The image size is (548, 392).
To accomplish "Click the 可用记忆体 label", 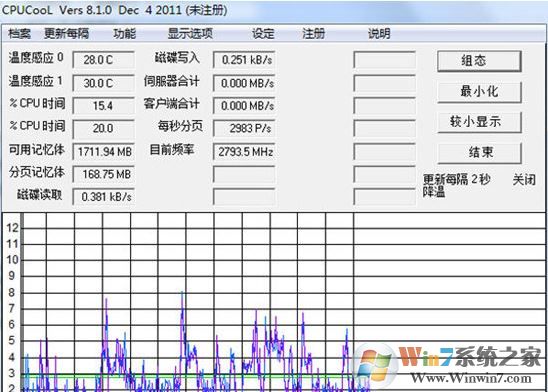I will [37, 150].
